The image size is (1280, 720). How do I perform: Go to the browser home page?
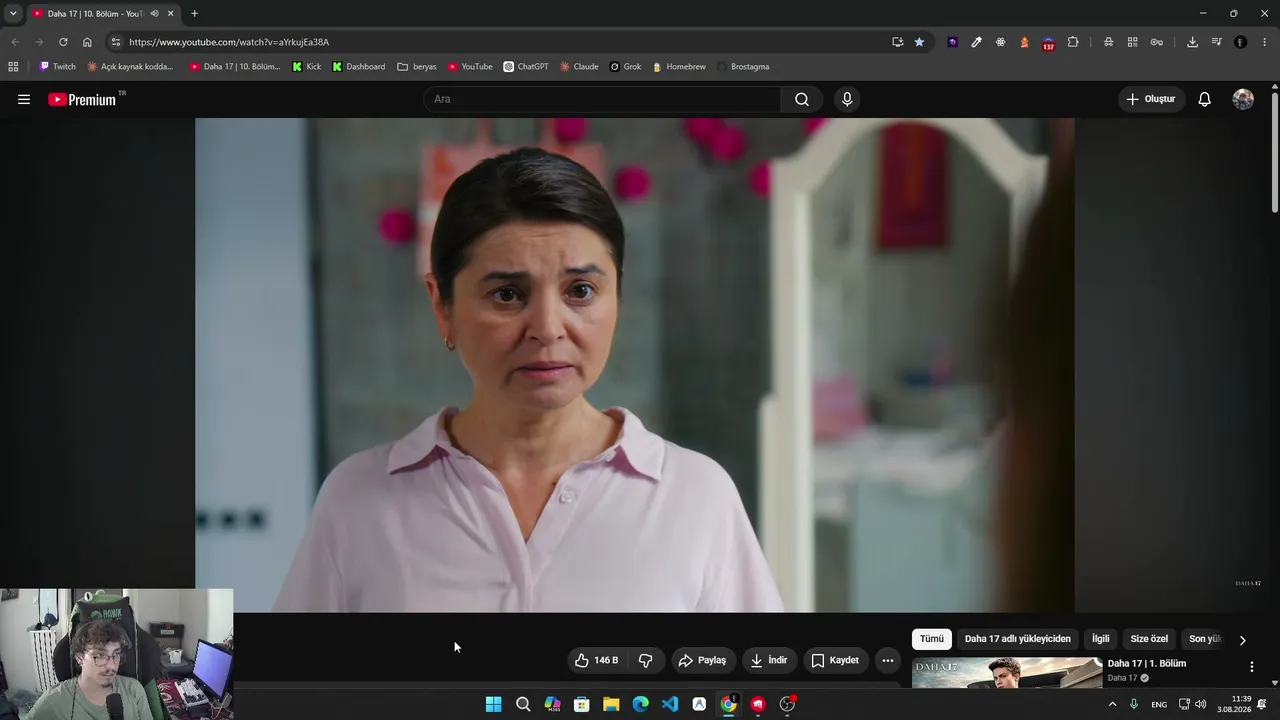click(87, 42)
